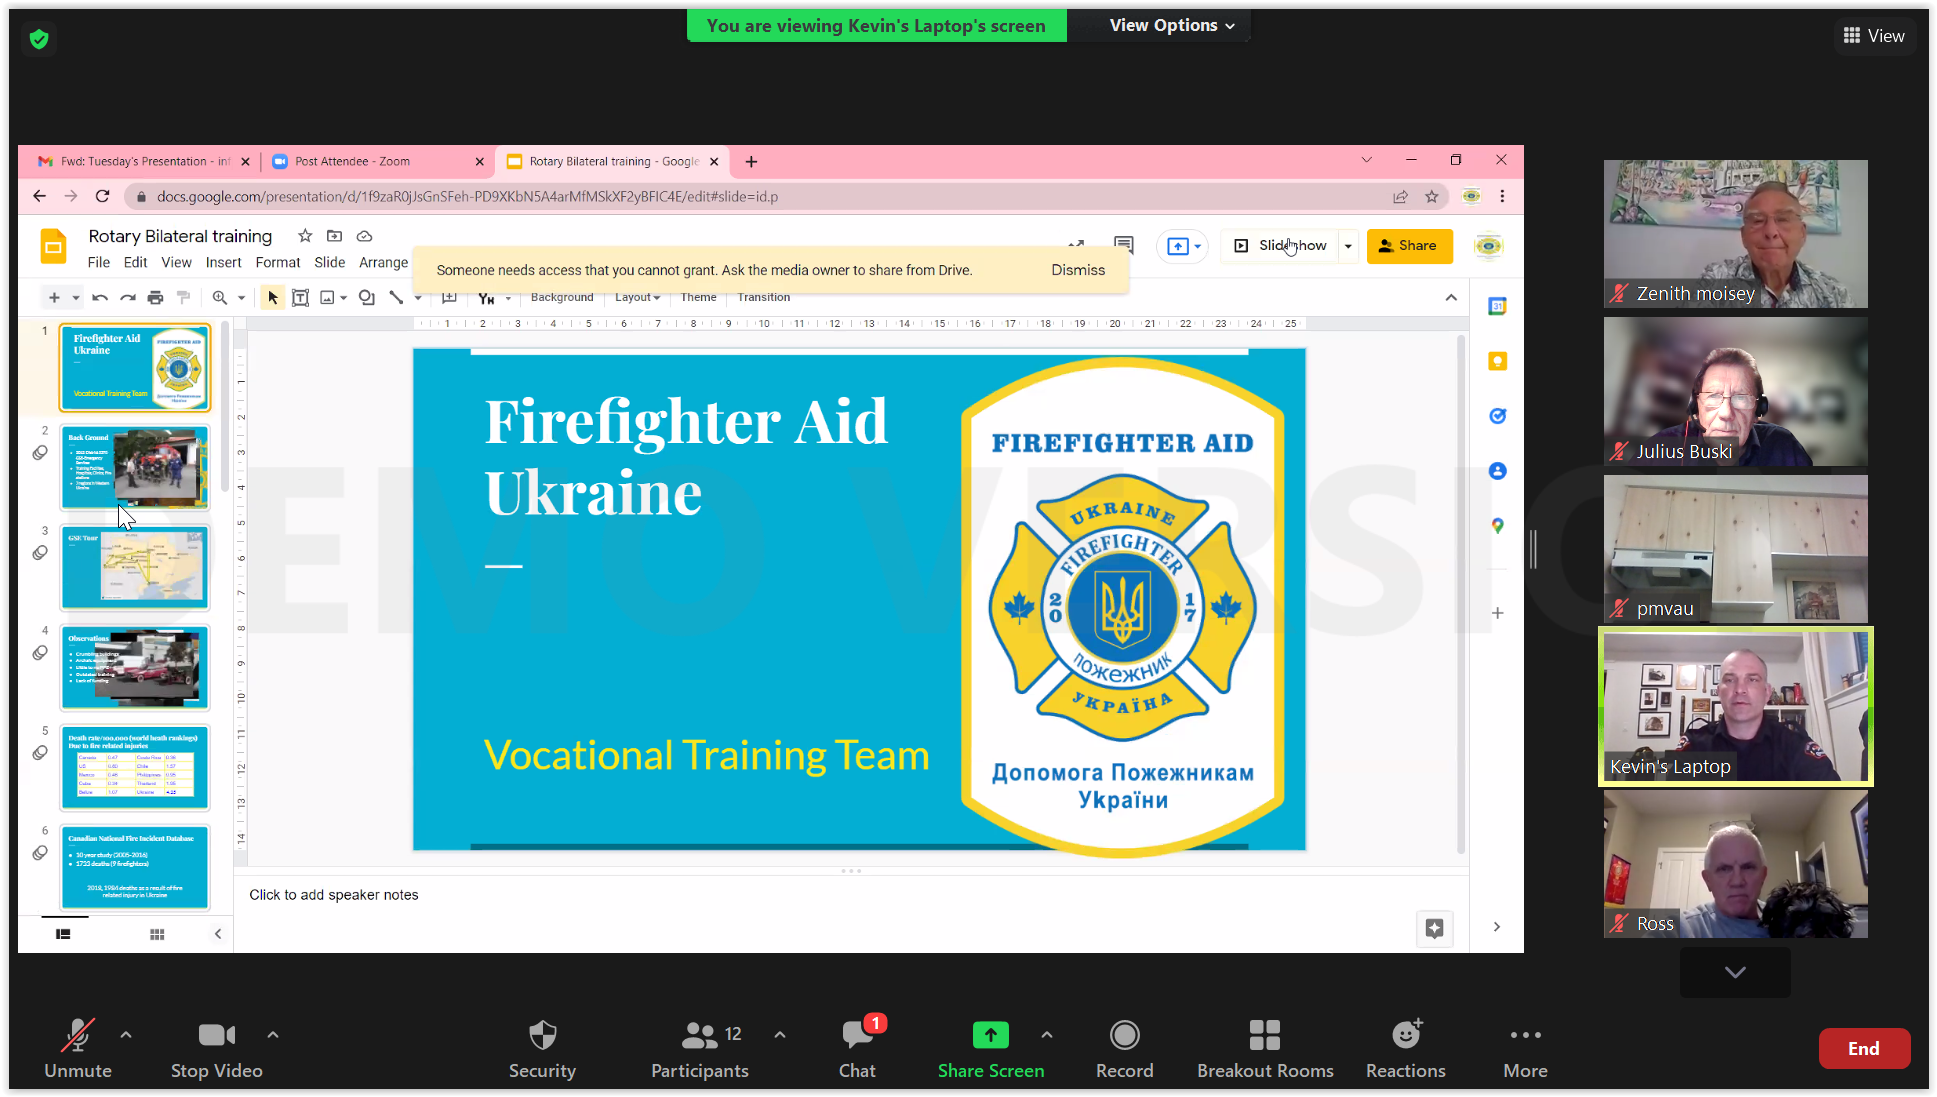Click the green encryption shield icon
The width and height of the screenshot is (1937, 1097).
tap(39, 39)
